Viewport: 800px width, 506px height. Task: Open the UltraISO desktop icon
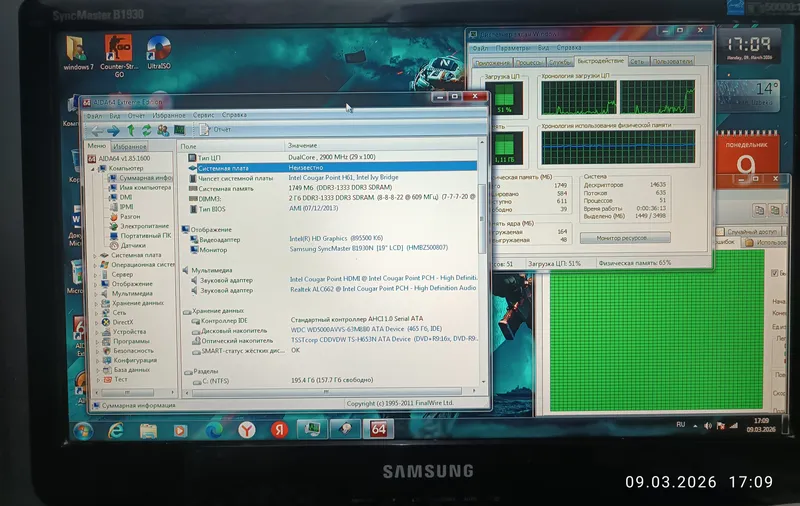point(159,52)
